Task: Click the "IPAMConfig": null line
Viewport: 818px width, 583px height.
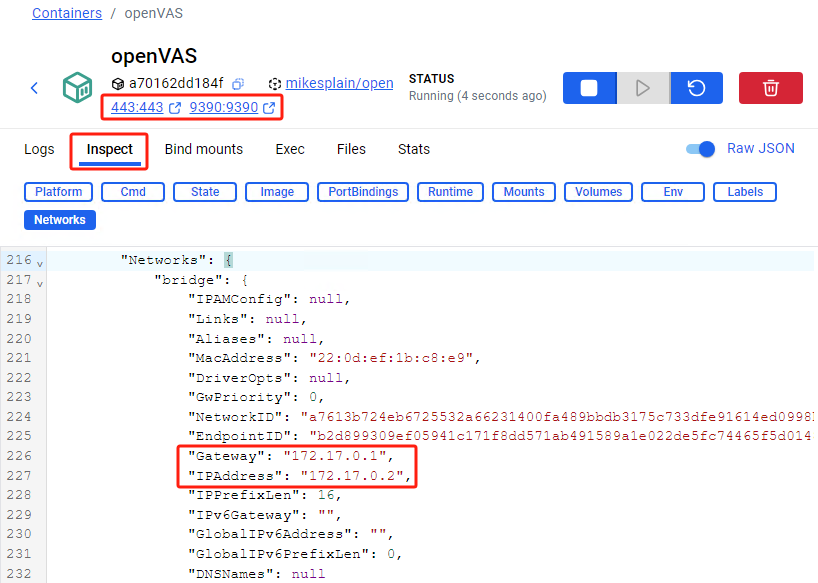Action: [x=269, y=299]
